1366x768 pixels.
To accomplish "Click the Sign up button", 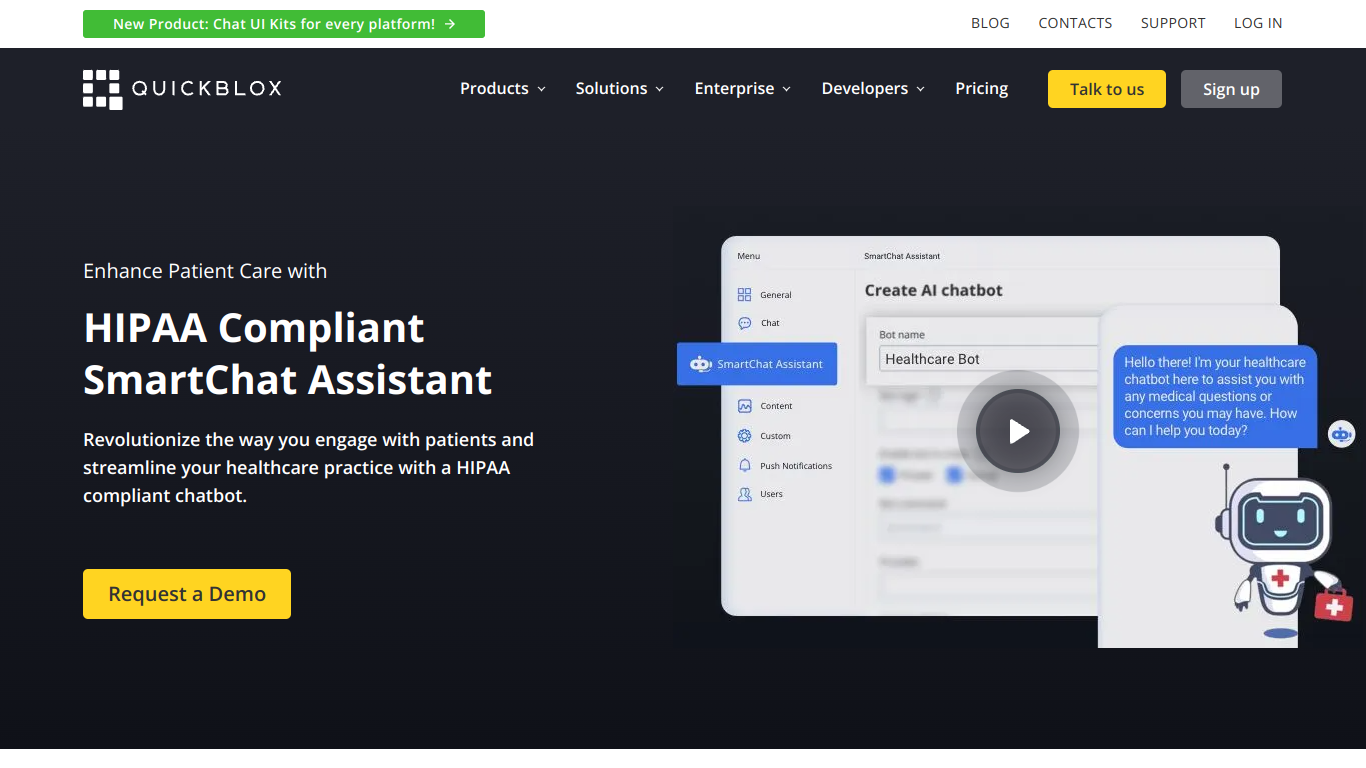I will (1231, 89).
